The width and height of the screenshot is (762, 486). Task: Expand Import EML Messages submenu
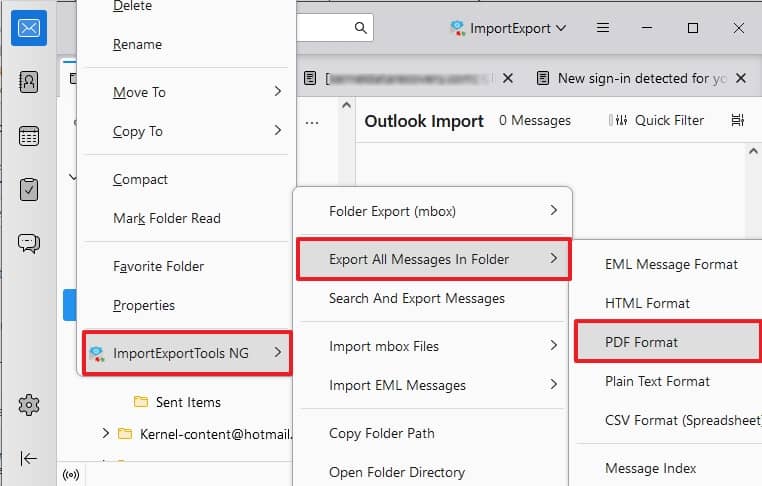pos(433,385)
